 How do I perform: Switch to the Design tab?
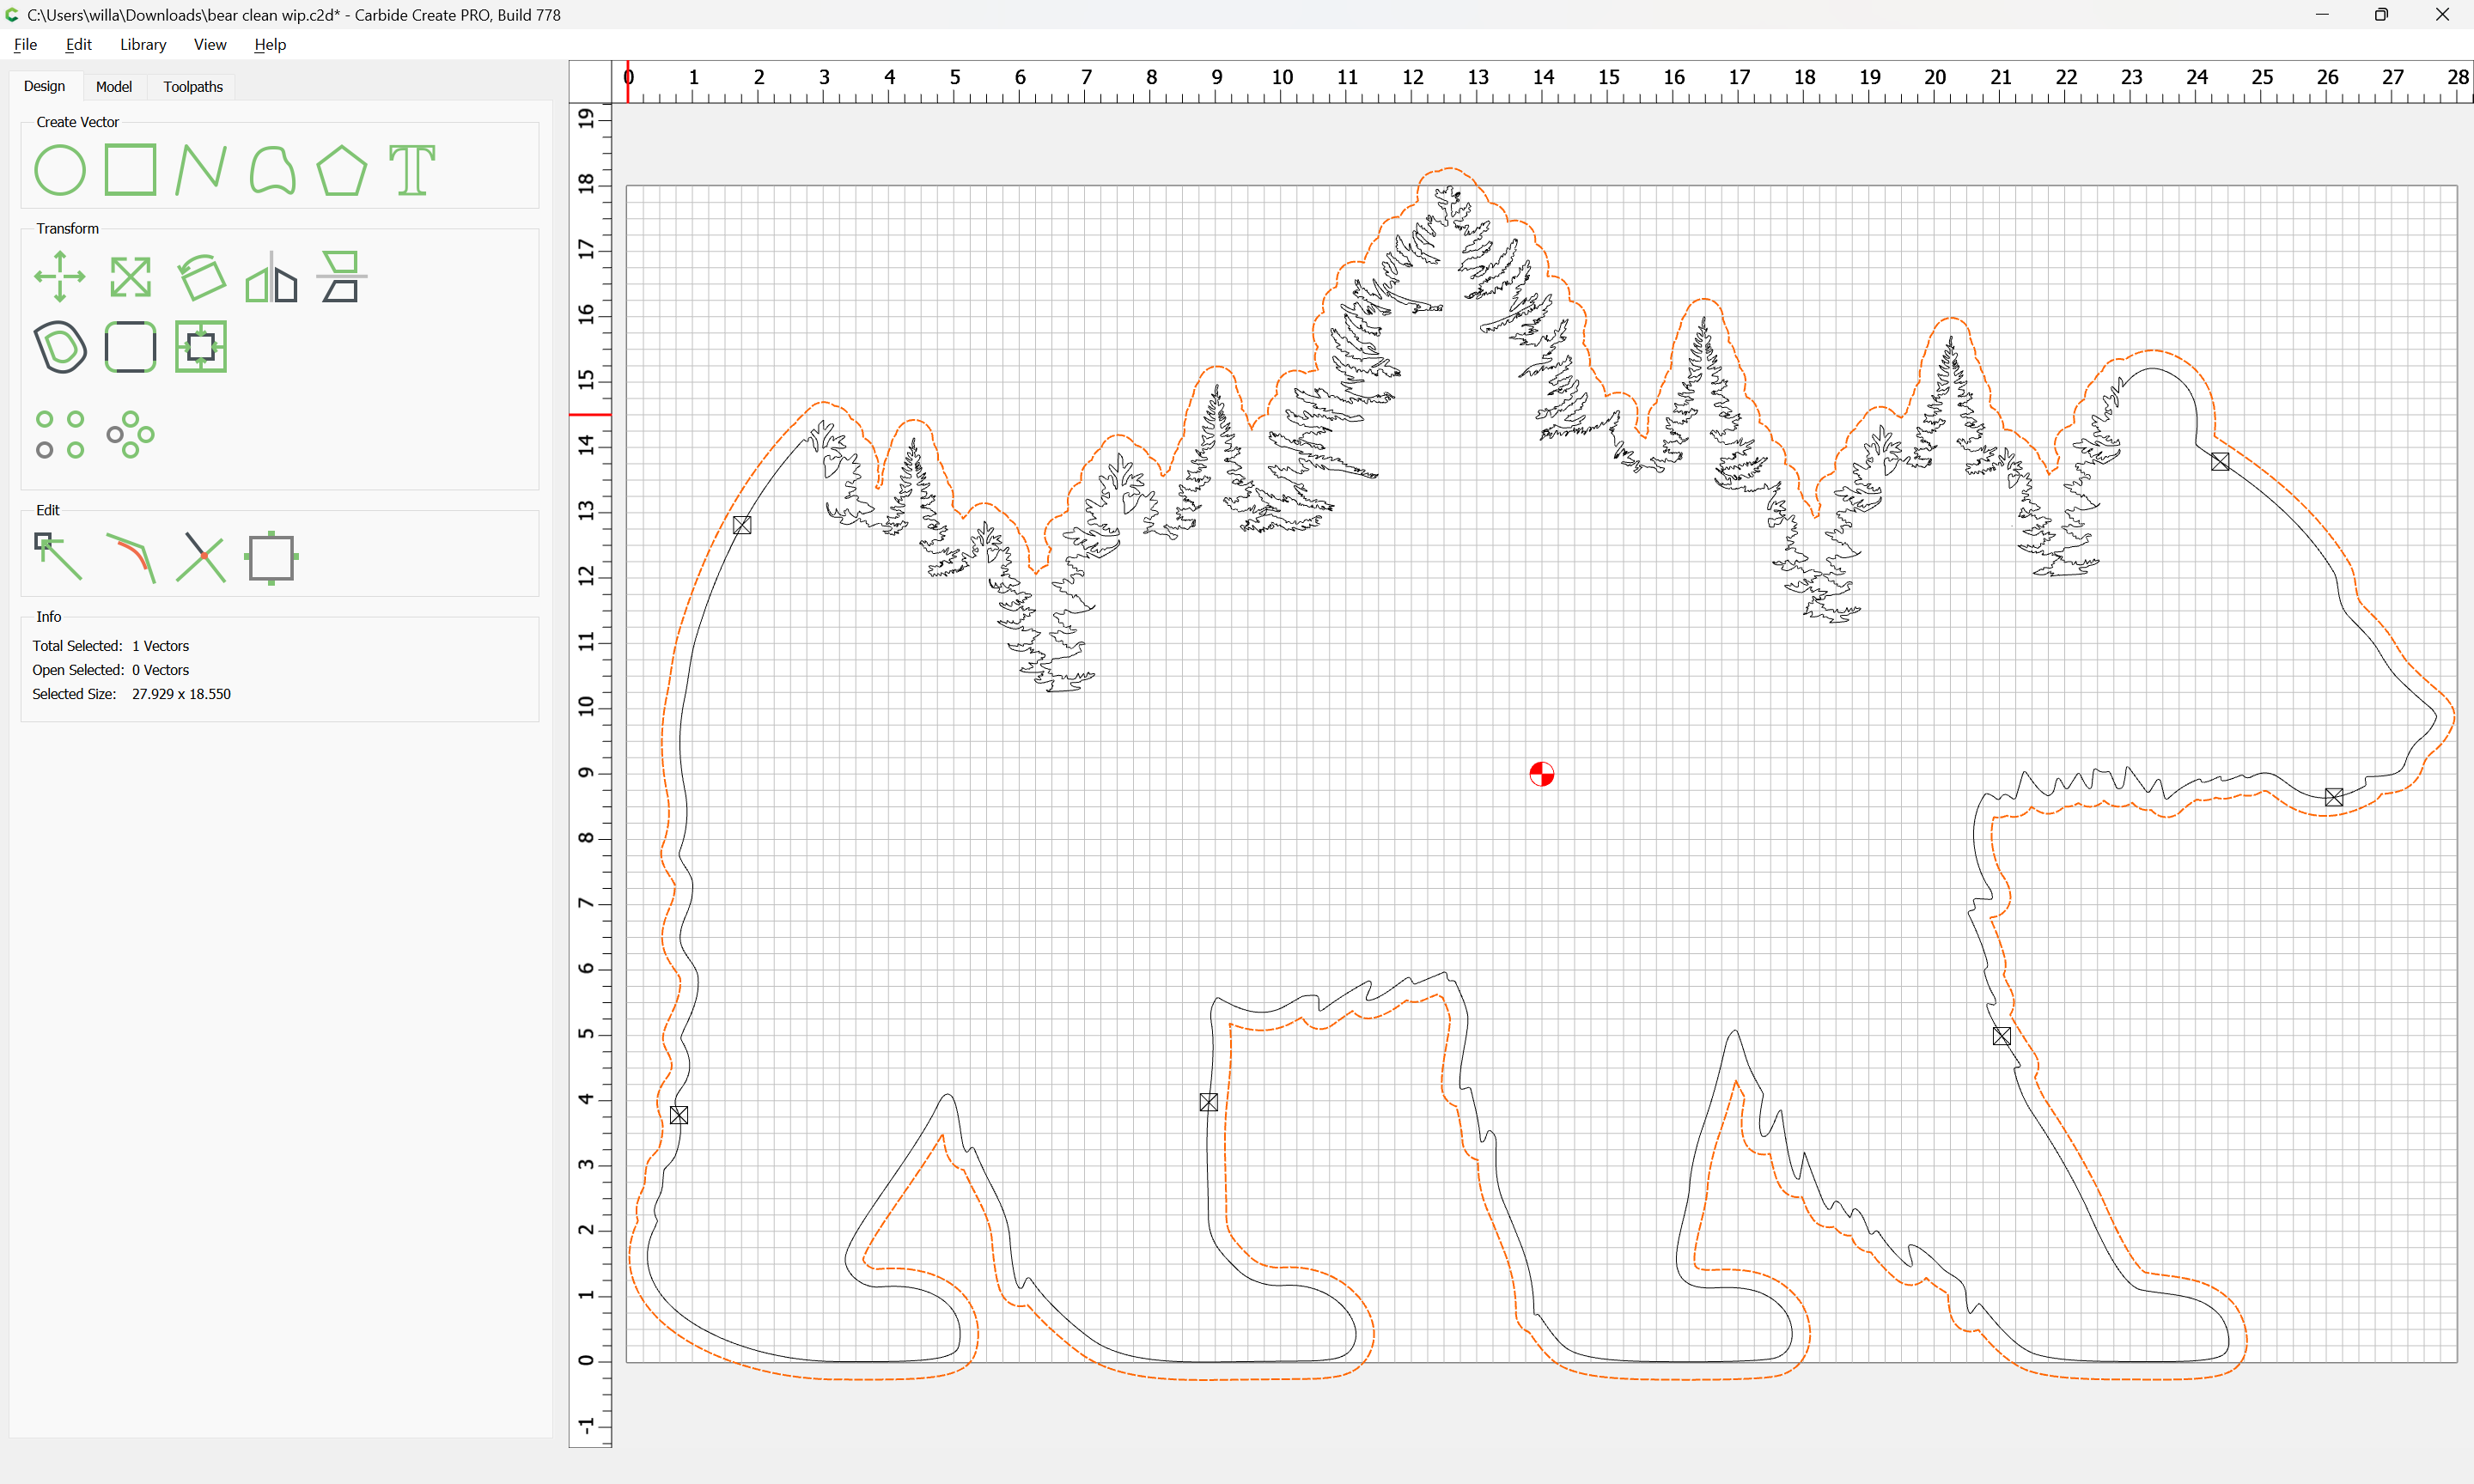44,86
